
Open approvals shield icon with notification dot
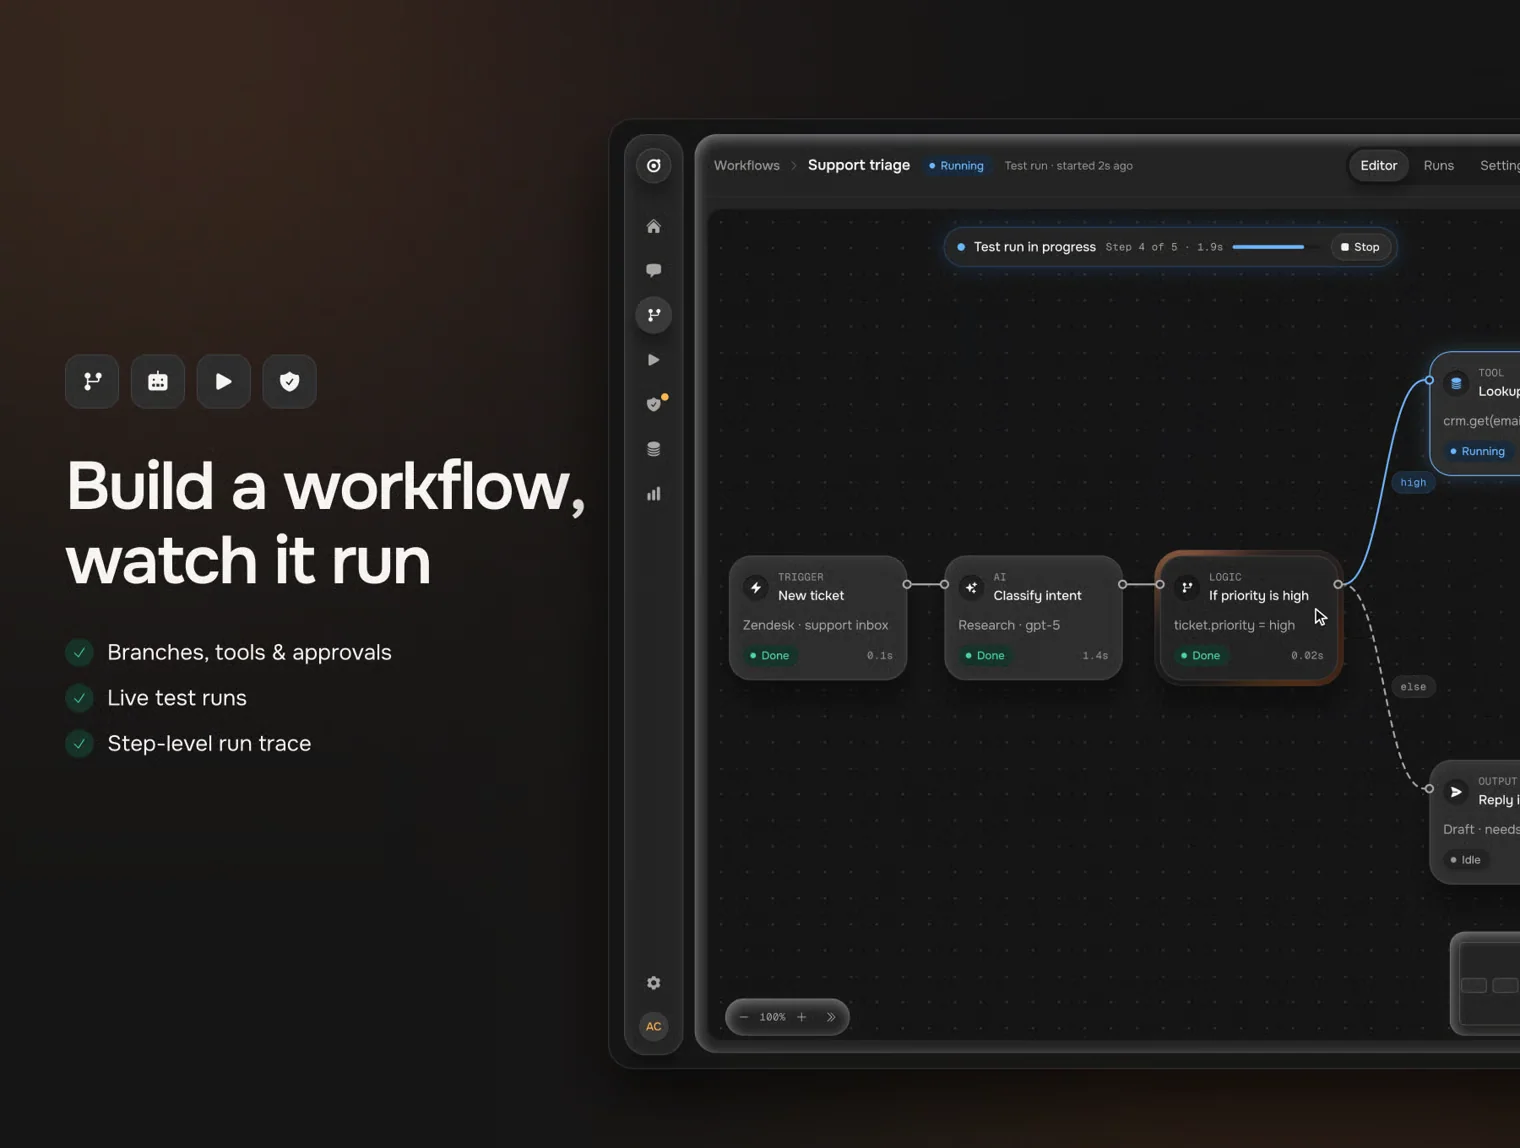coord(655,403)
